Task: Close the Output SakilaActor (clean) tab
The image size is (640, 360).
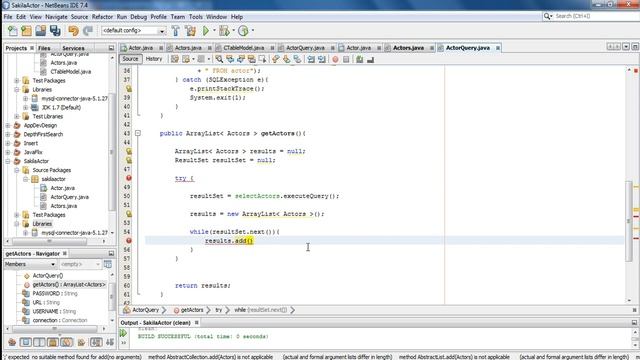Action: coord(197,323)
